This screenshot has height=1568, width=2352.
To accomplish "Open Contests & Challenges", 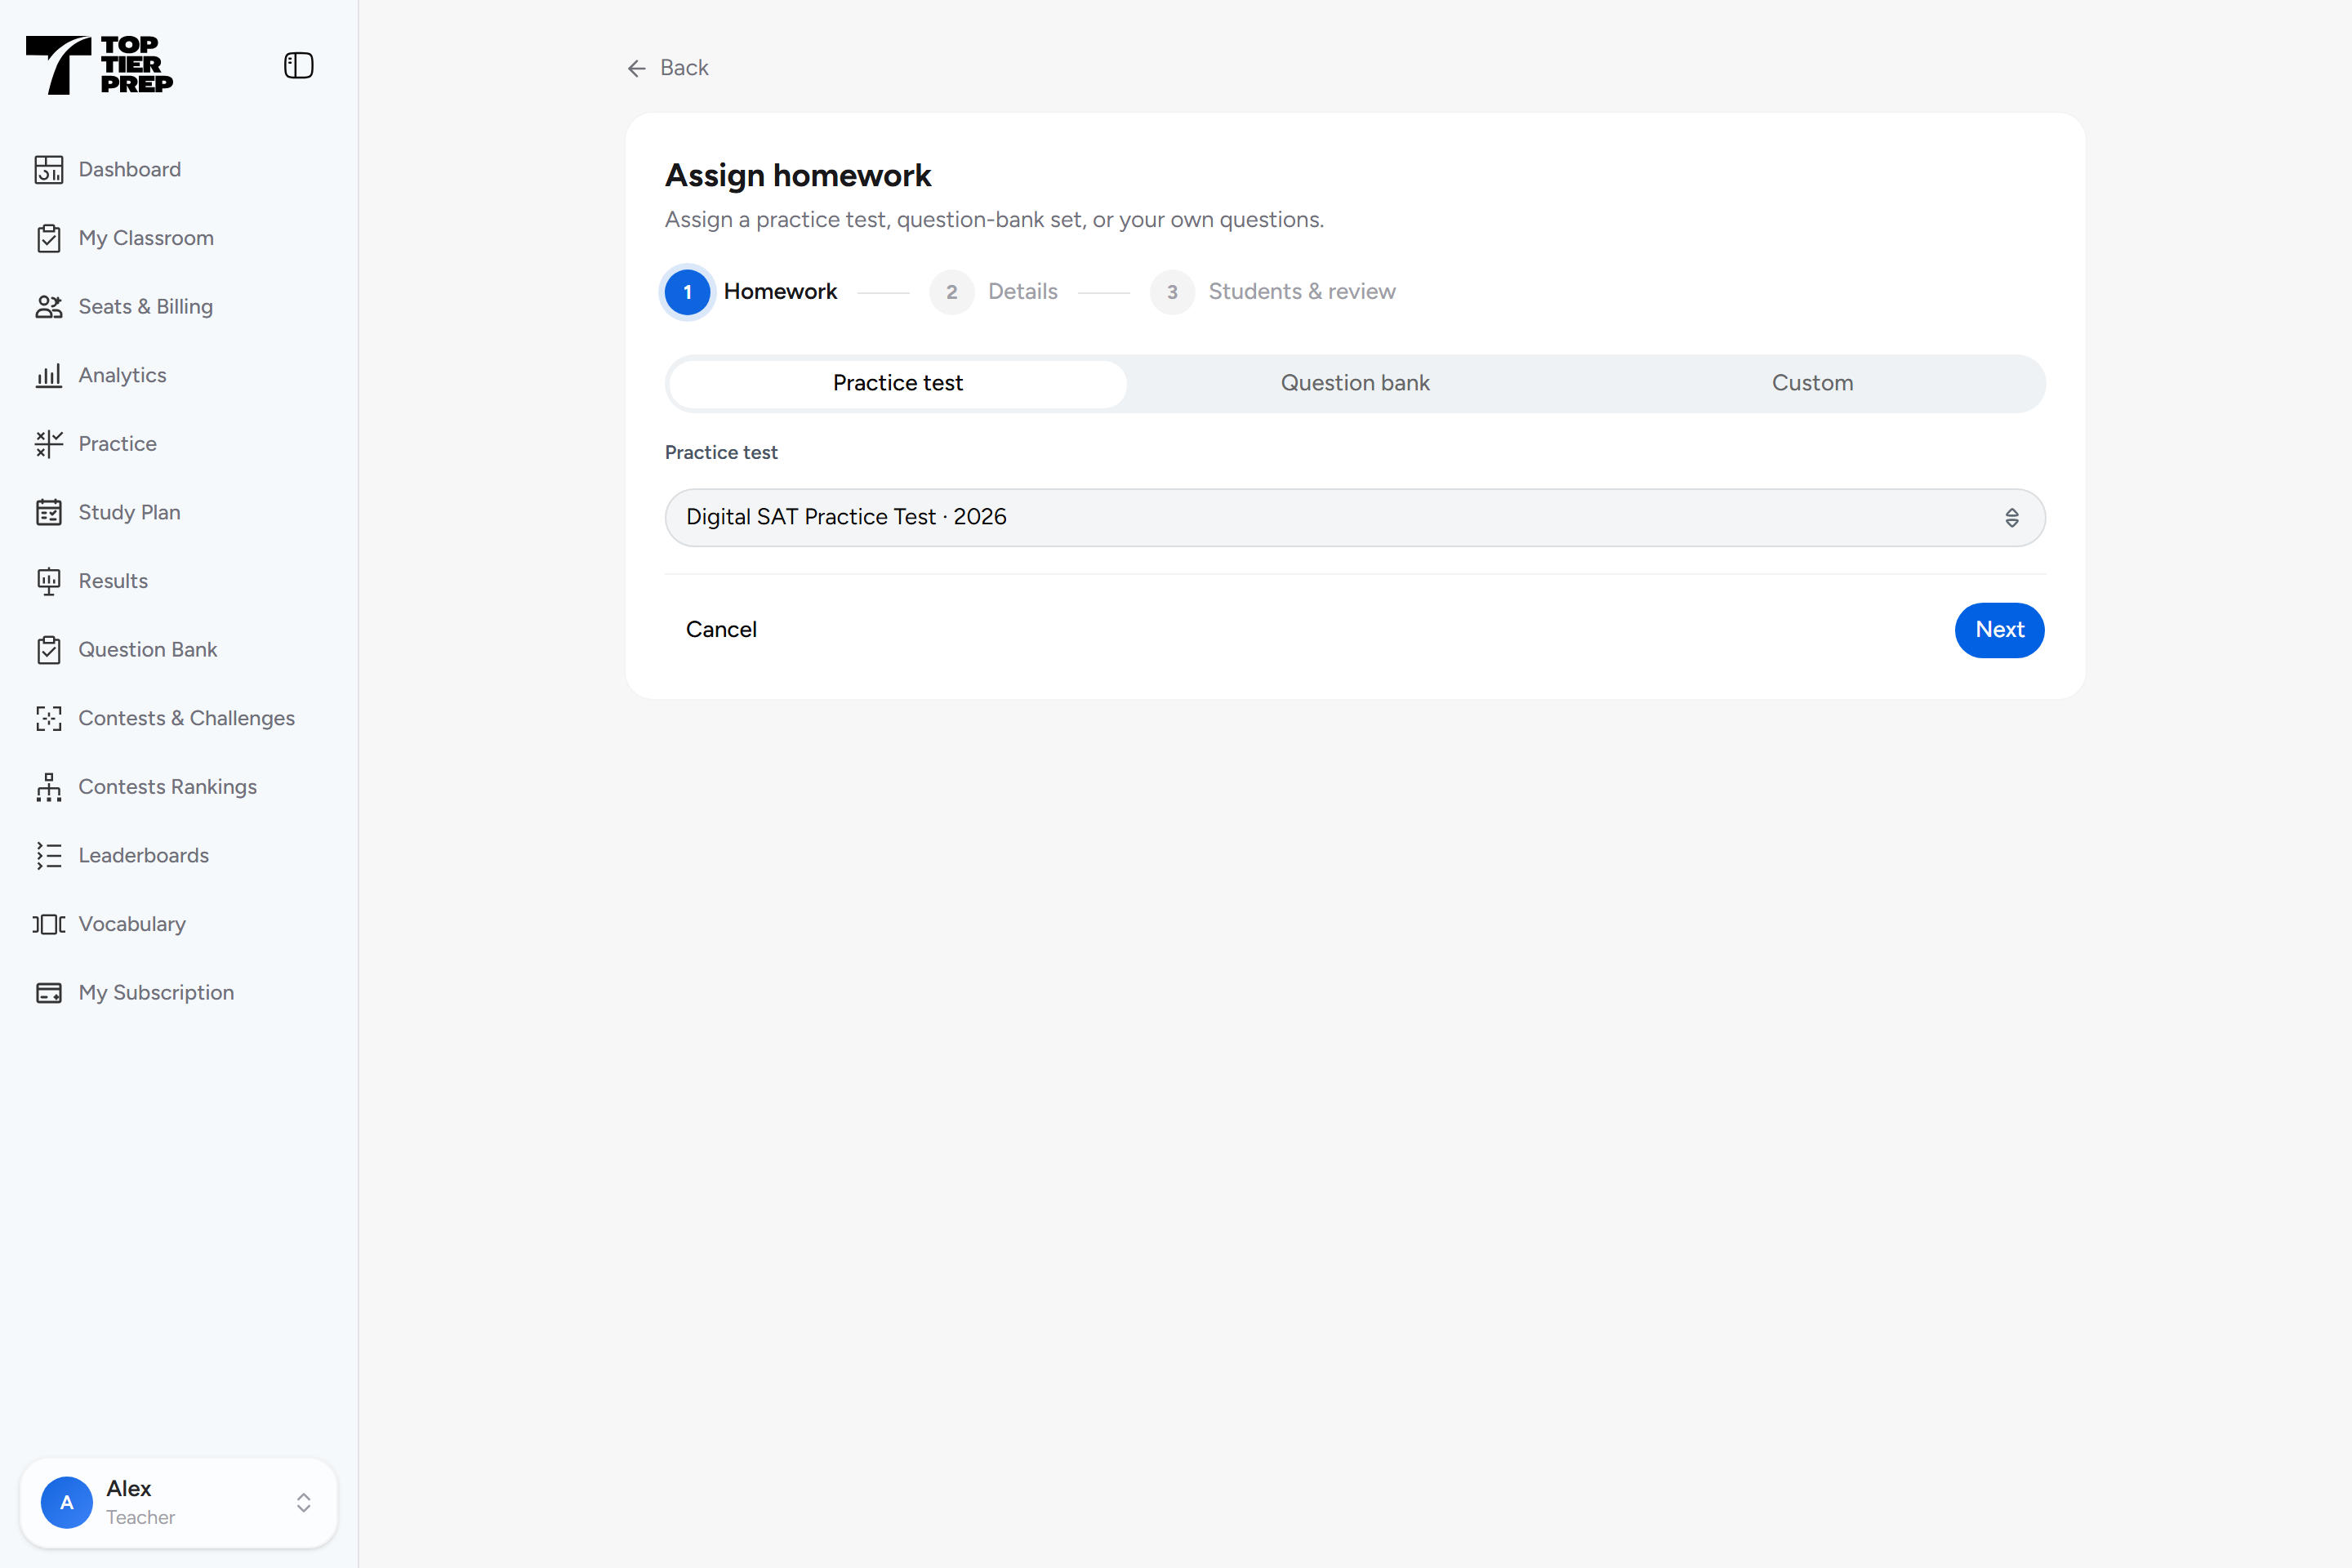I will pos(187,718).
